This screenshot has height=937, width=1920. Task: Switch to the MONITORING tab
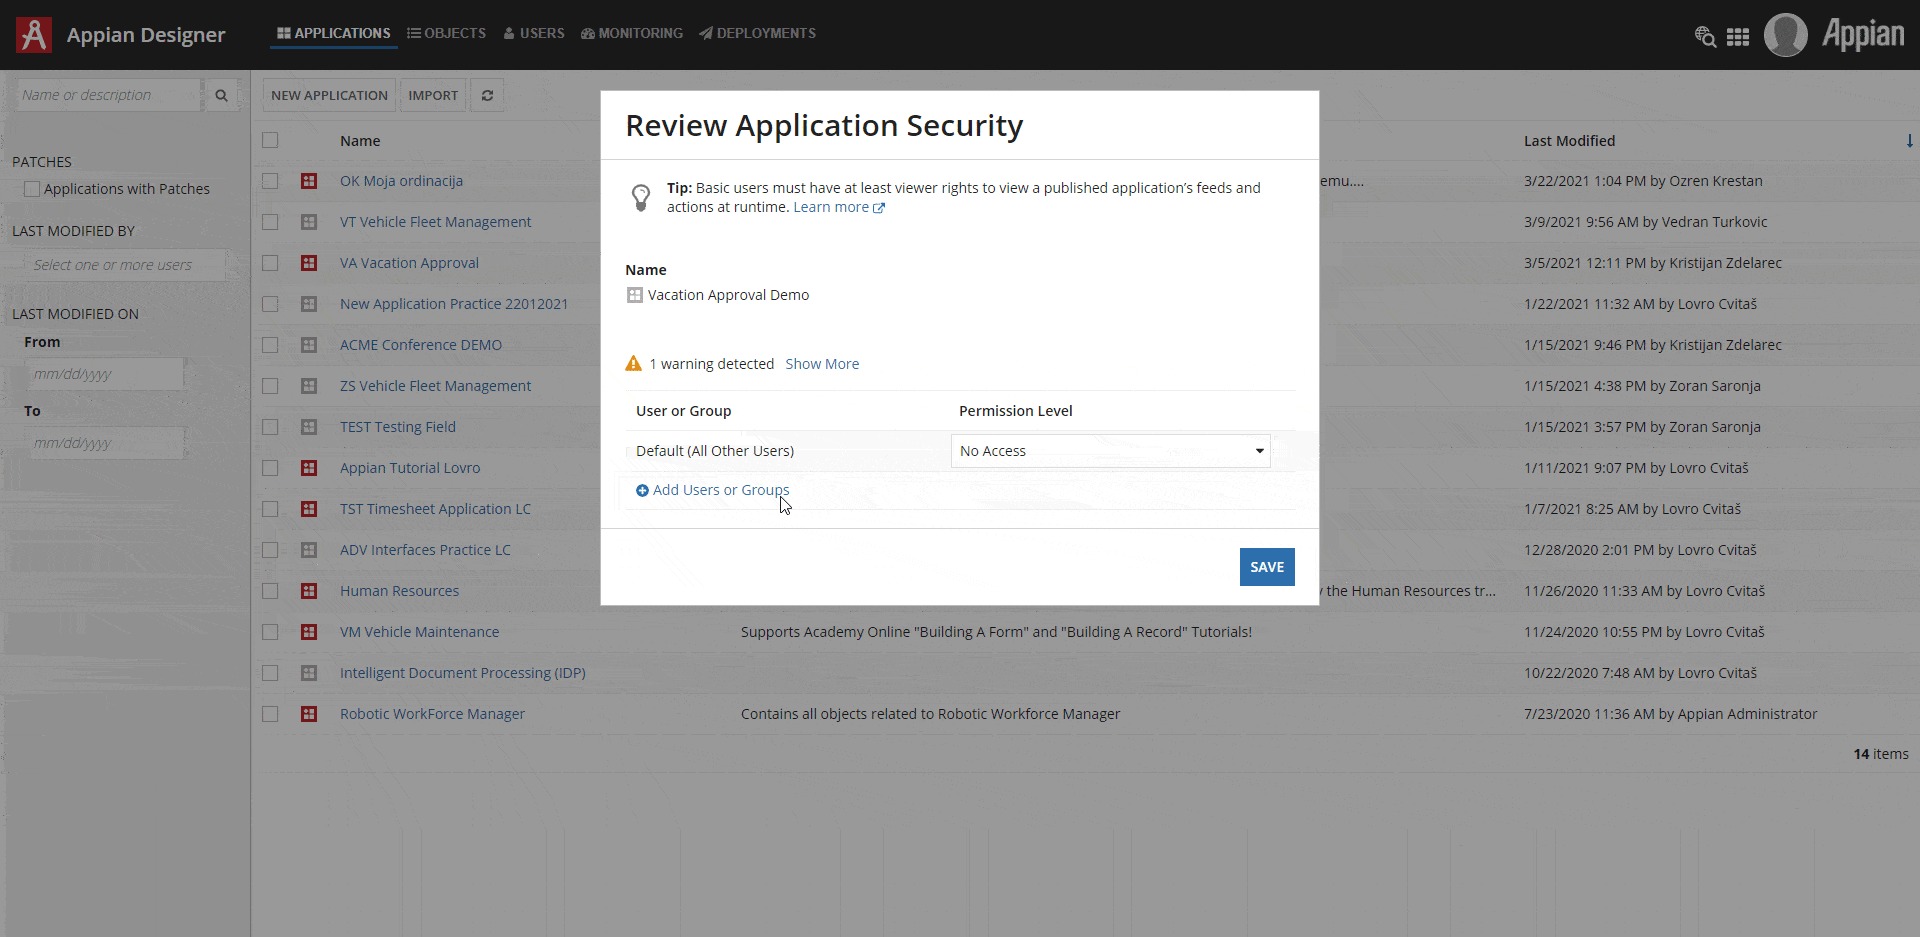pos(632,33)
